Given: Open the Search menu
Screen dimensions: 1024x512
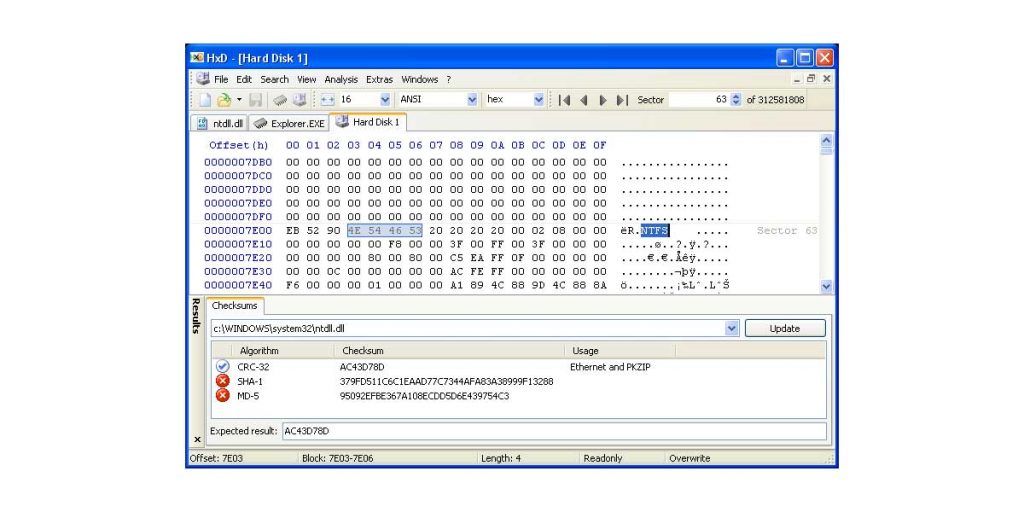Looking at the screenshot, I should click(x=274, y=80).
